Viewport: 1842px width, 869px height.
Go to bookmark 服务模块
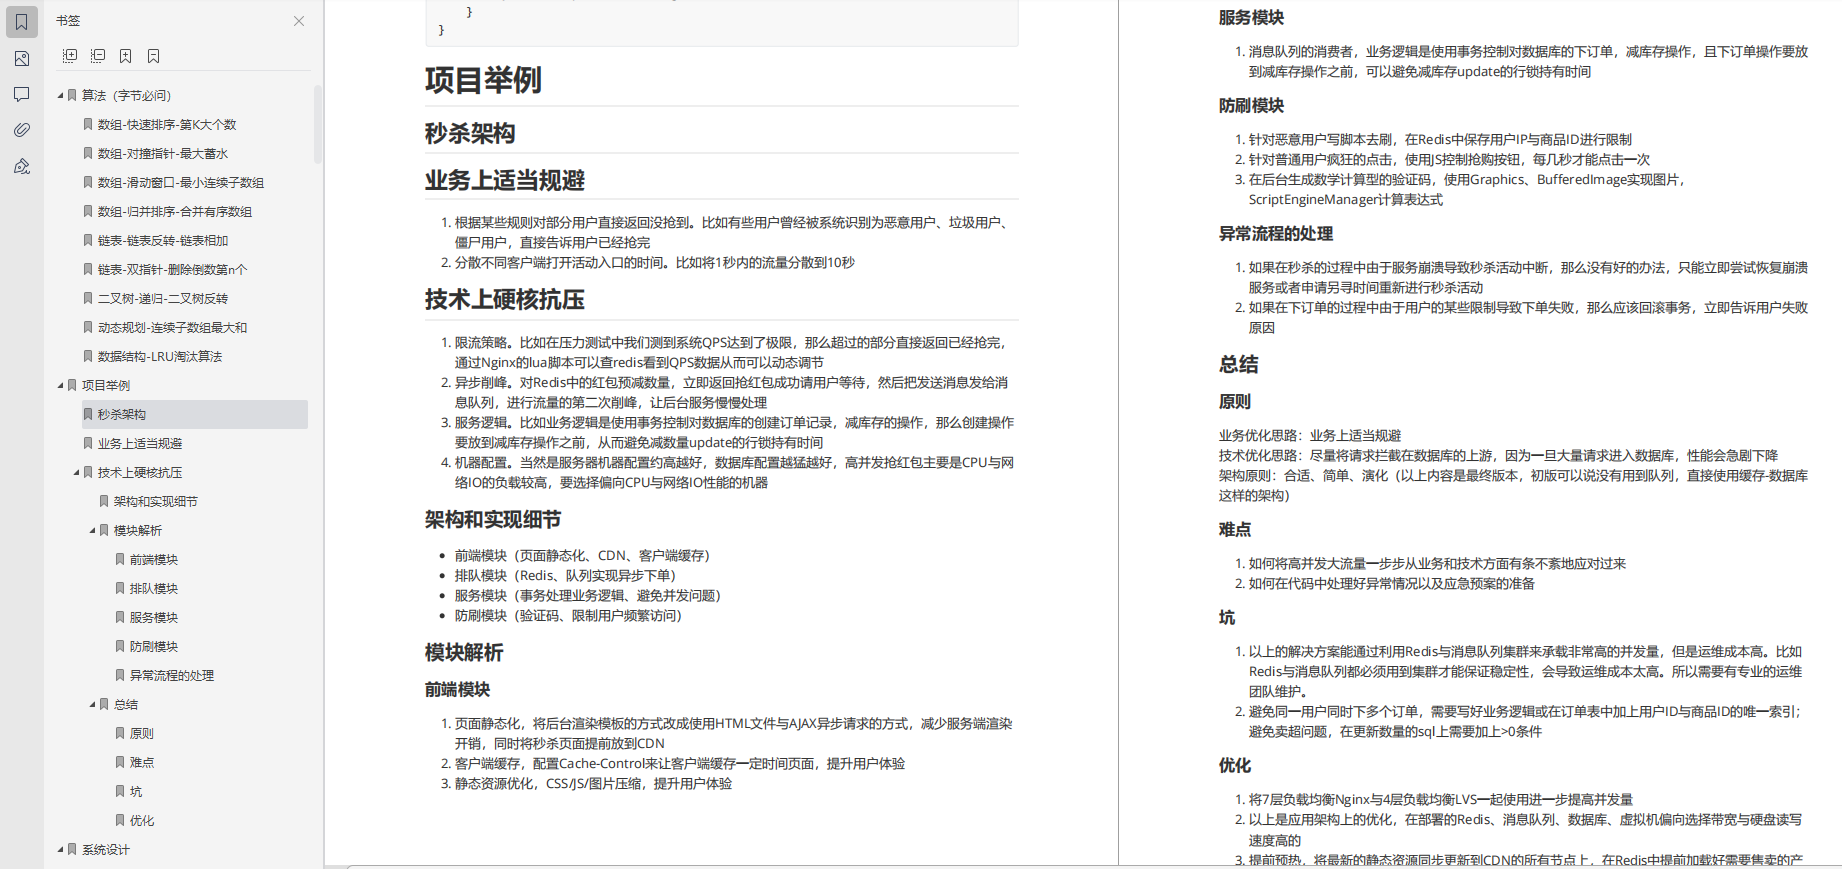coord(154,618)
